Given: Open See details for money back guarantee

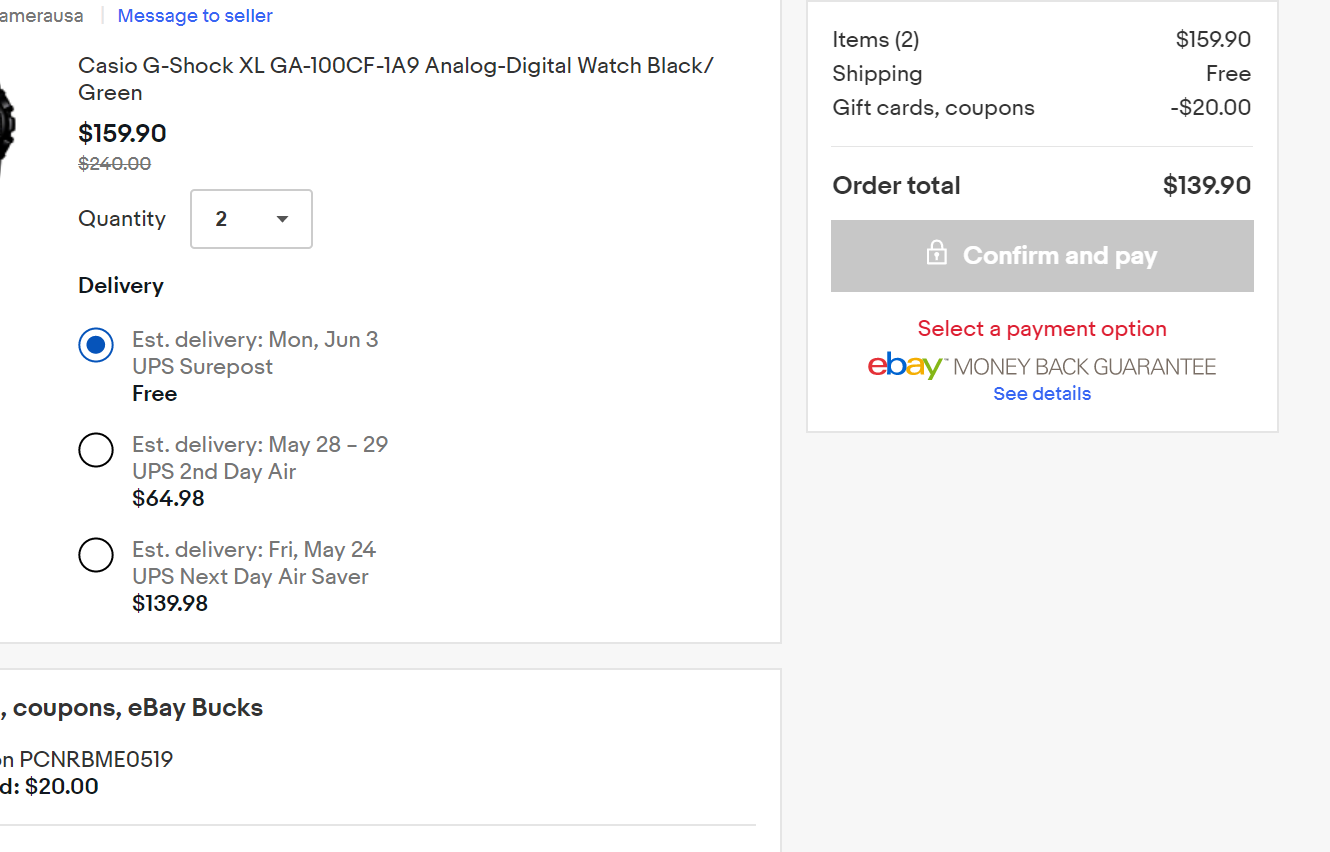Looking at the screenshot, I should [x=1042, y=394].
